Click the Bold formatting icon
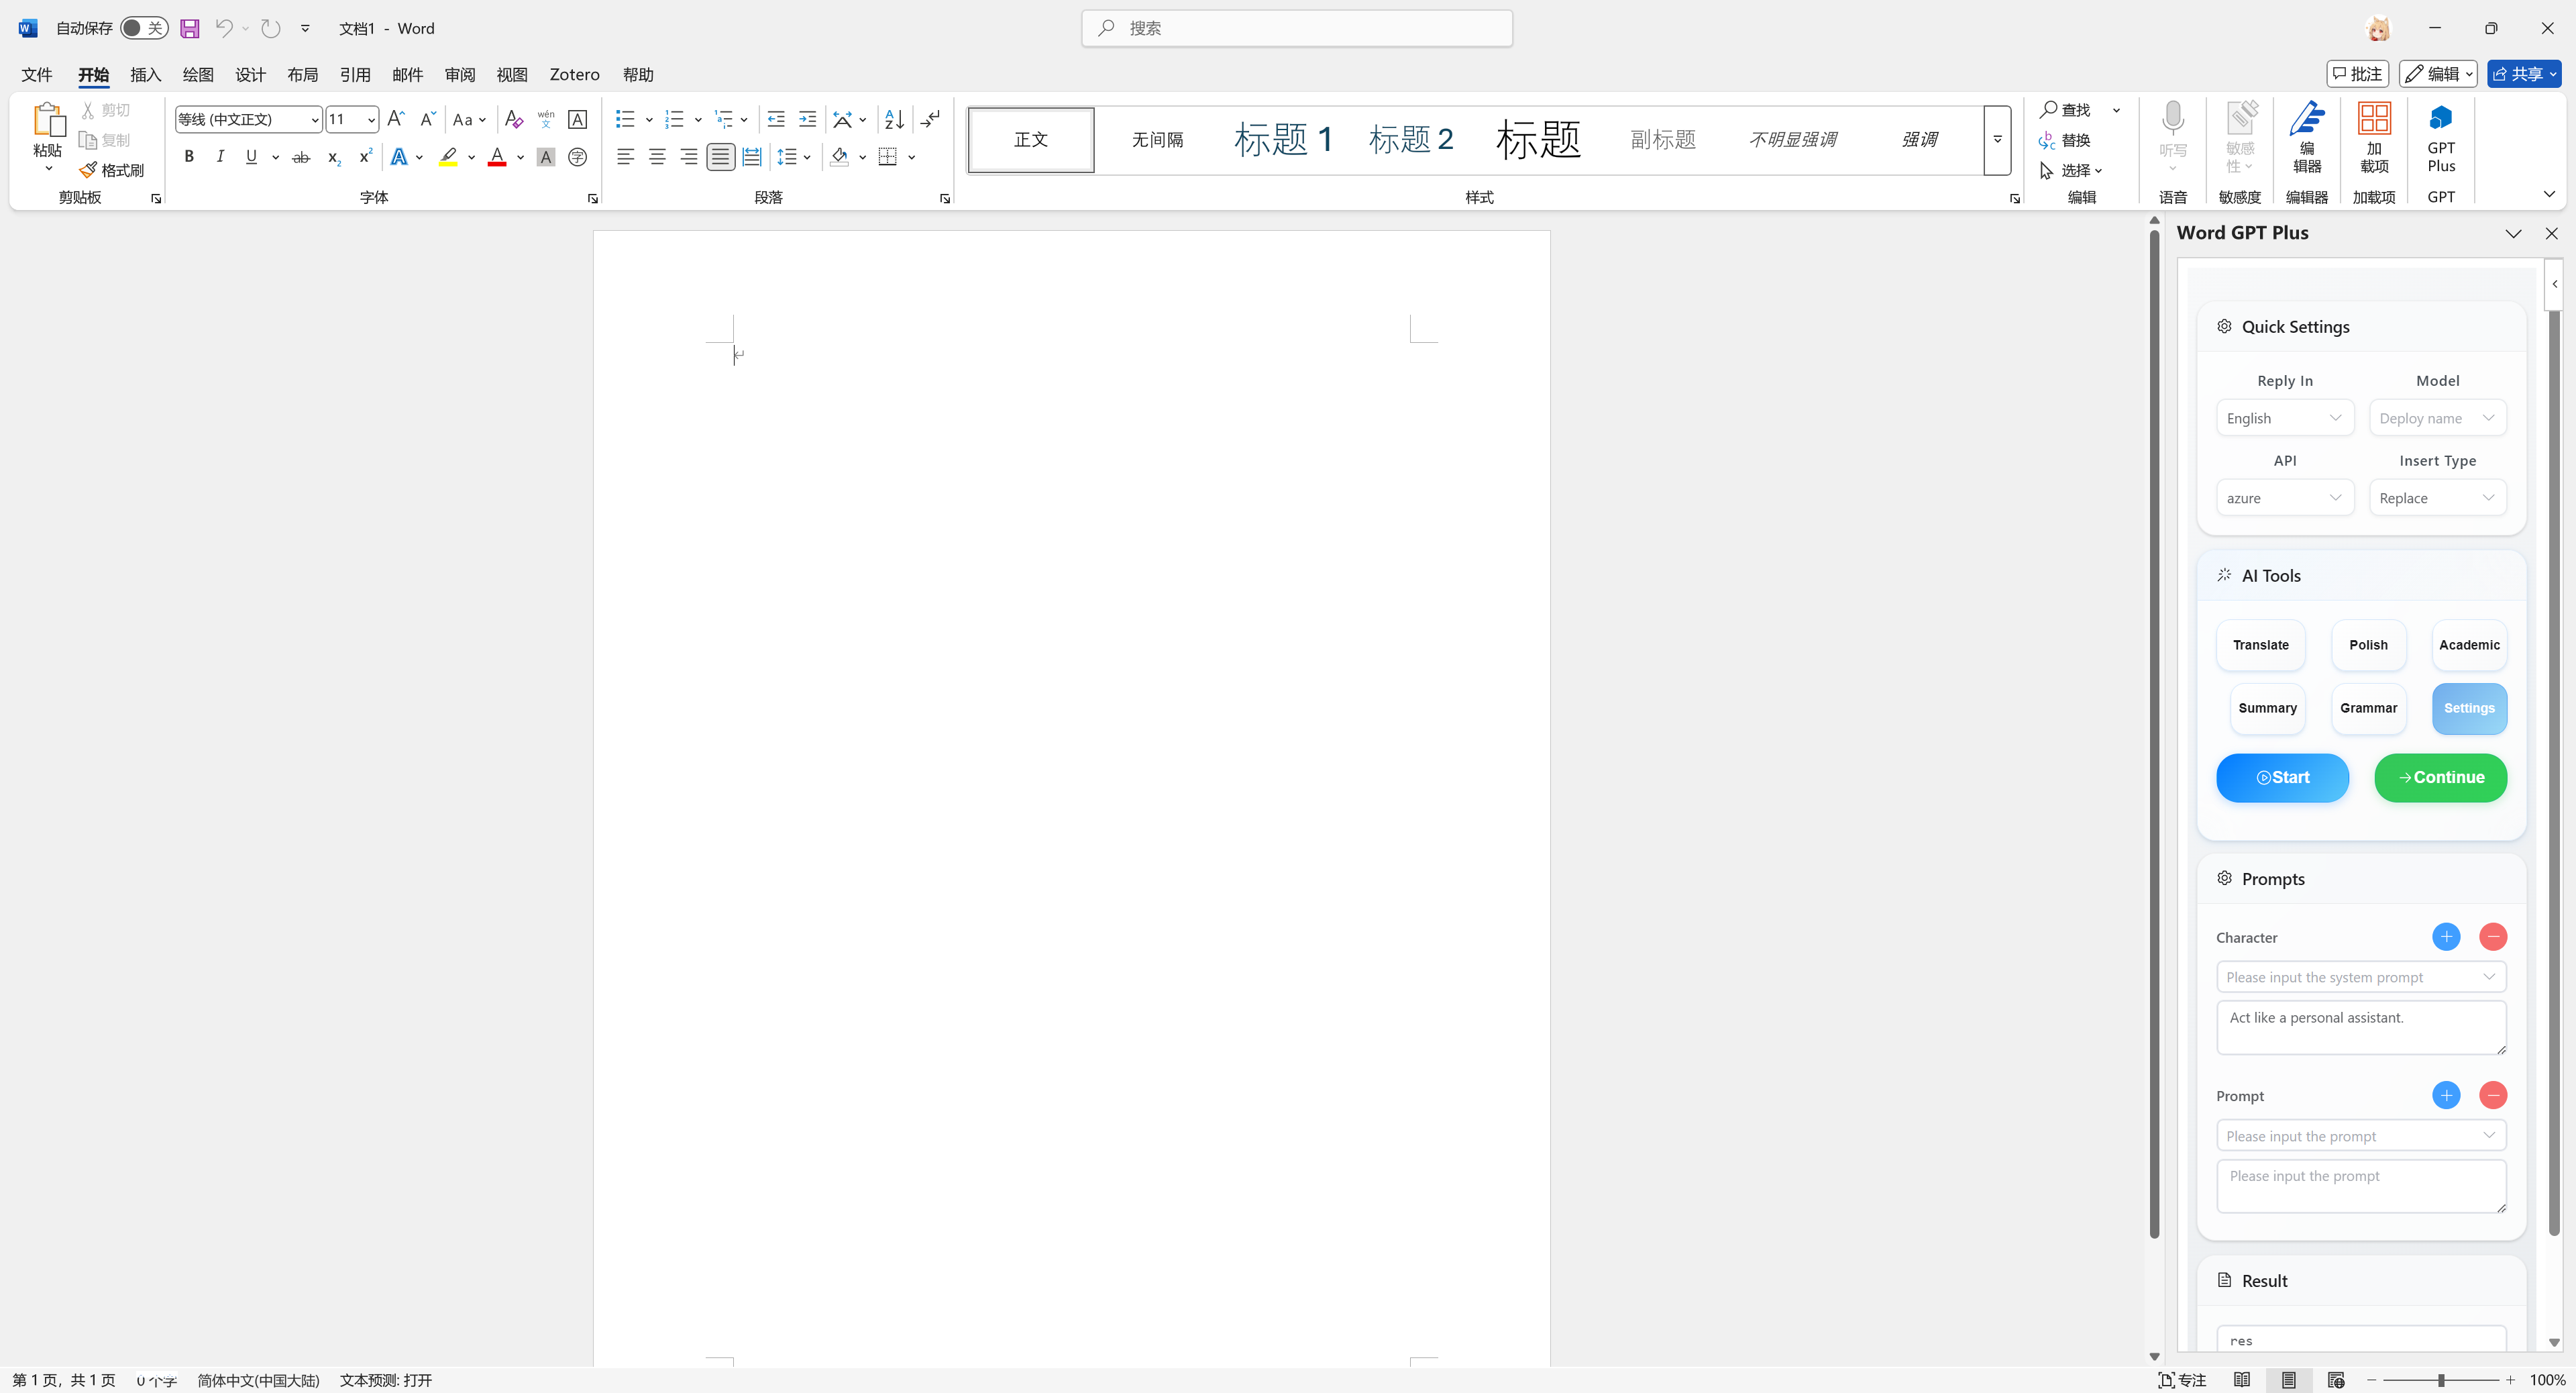Viewport: 2576px width, 1393px height. coord(189,157)
